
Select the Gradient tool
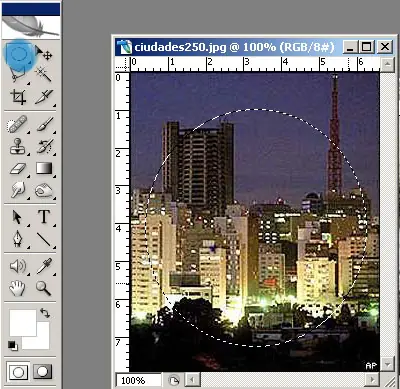coord(44,168)
